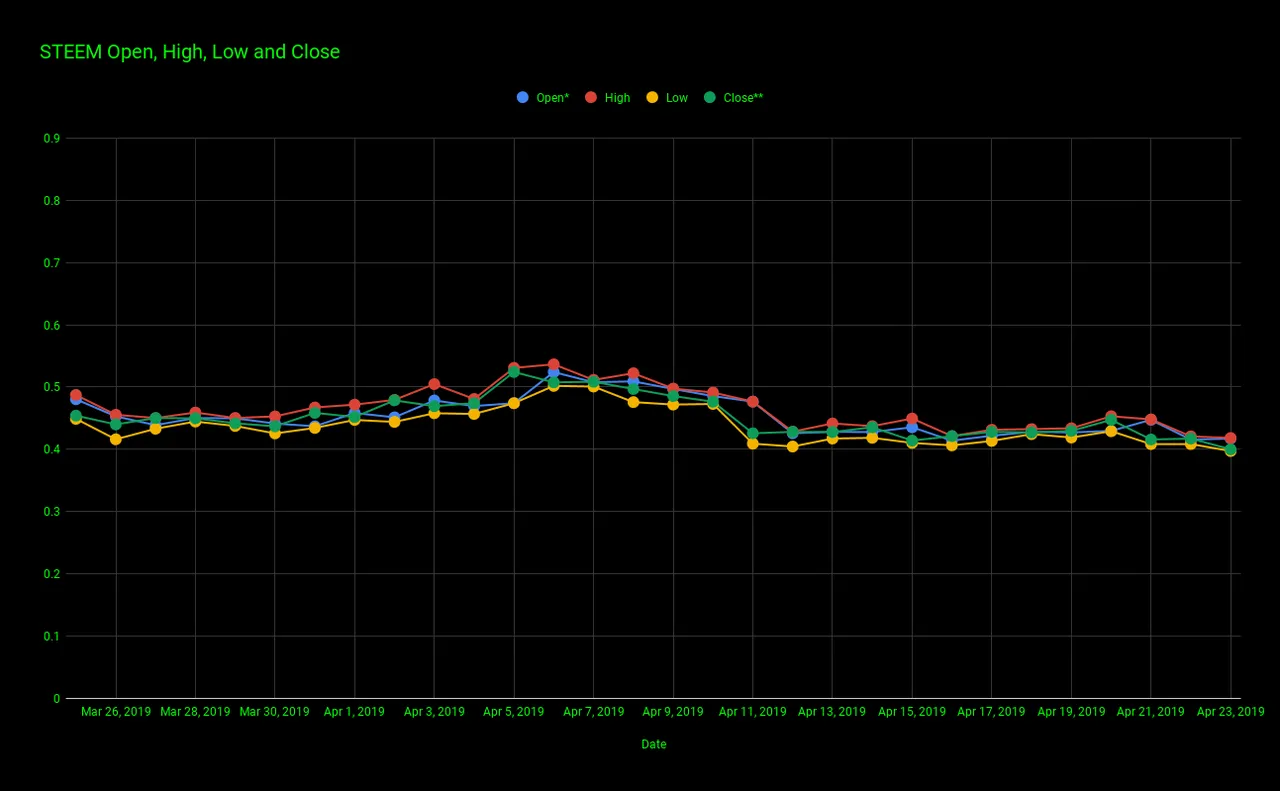Select the Low legend label
This screenshot has height=791, width=1280.
(677, 98)
